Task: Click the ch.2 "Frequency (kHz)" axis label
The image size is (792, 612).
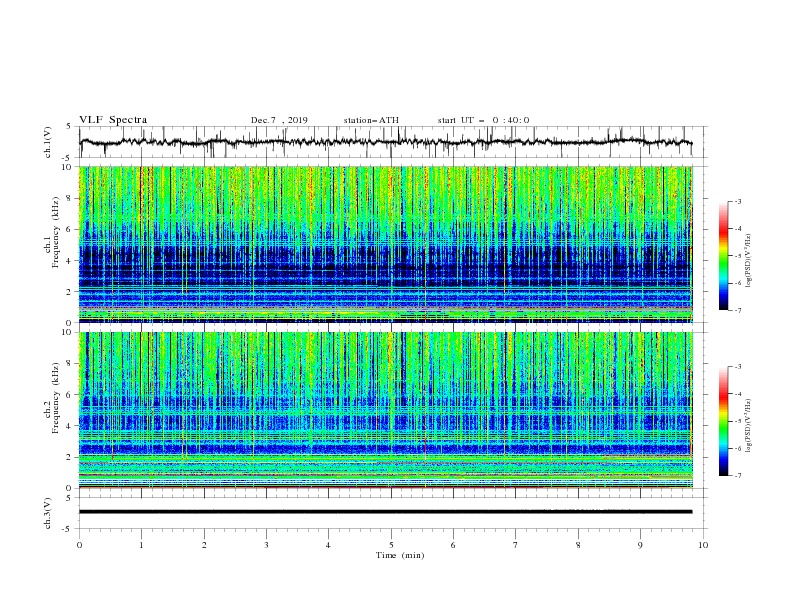Action: (56, 397)
